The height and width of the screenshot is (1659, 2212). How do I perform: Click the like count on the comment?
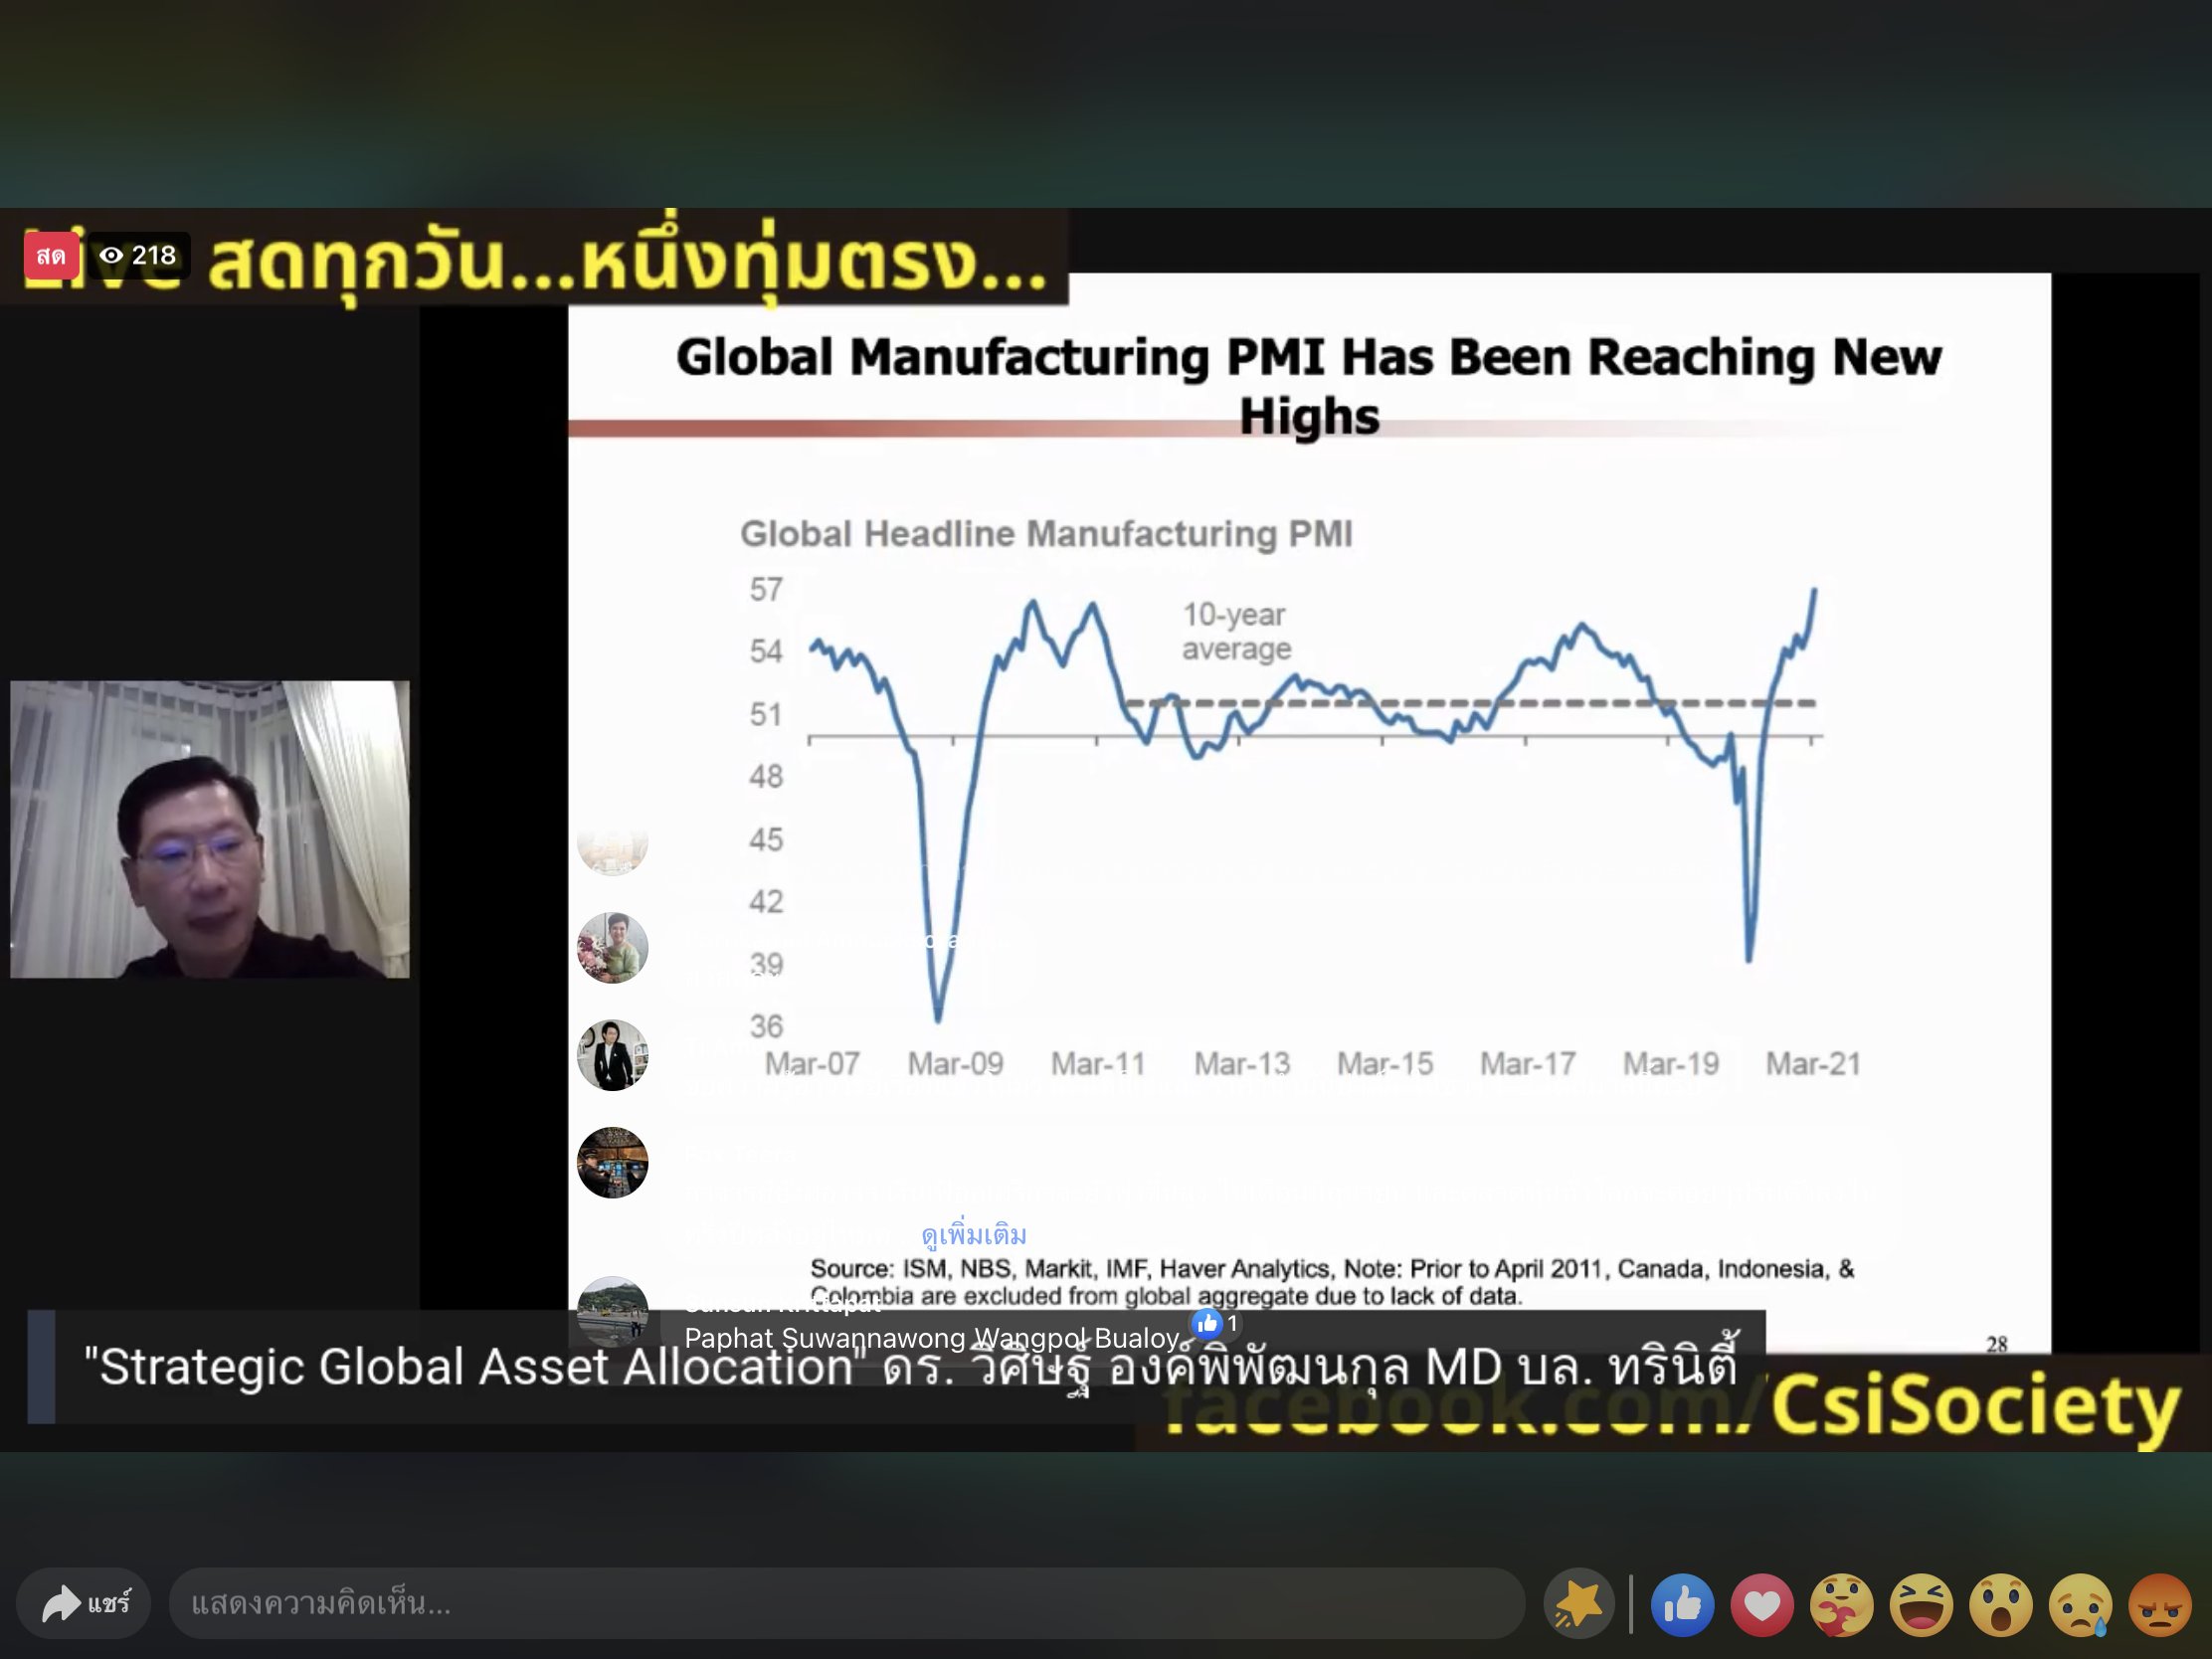tap(1216, 1323)
